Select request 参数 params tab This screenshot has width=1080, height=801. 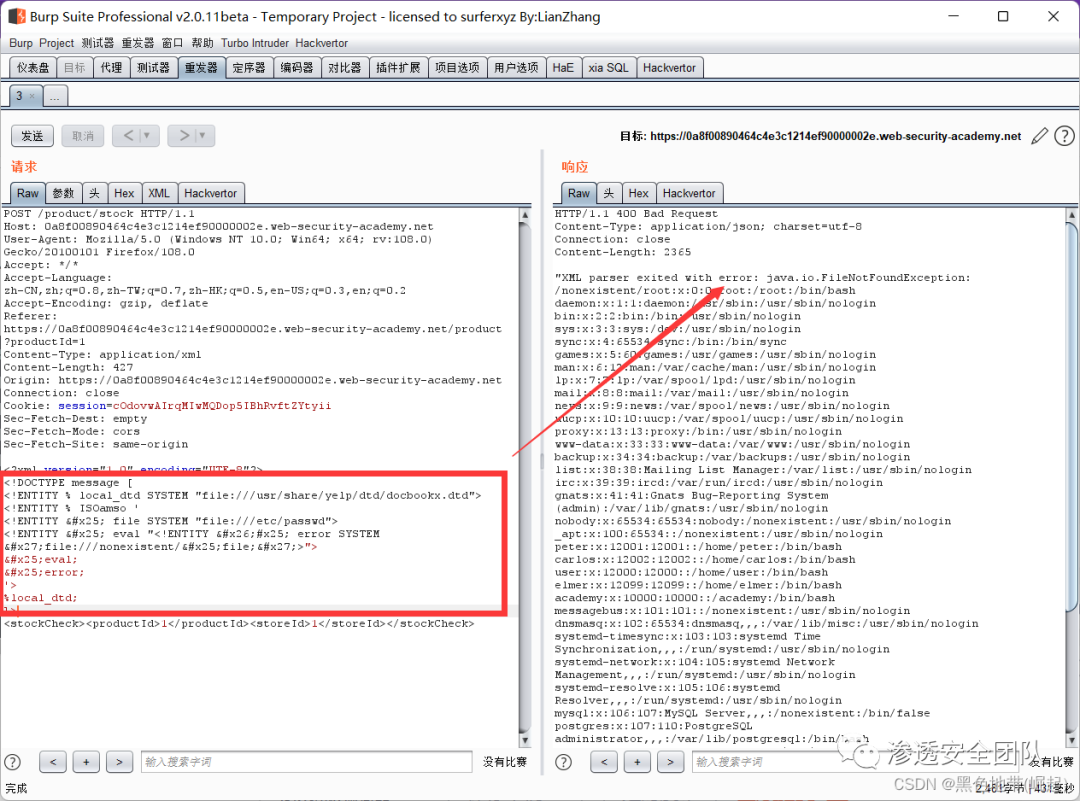point(63,194)
